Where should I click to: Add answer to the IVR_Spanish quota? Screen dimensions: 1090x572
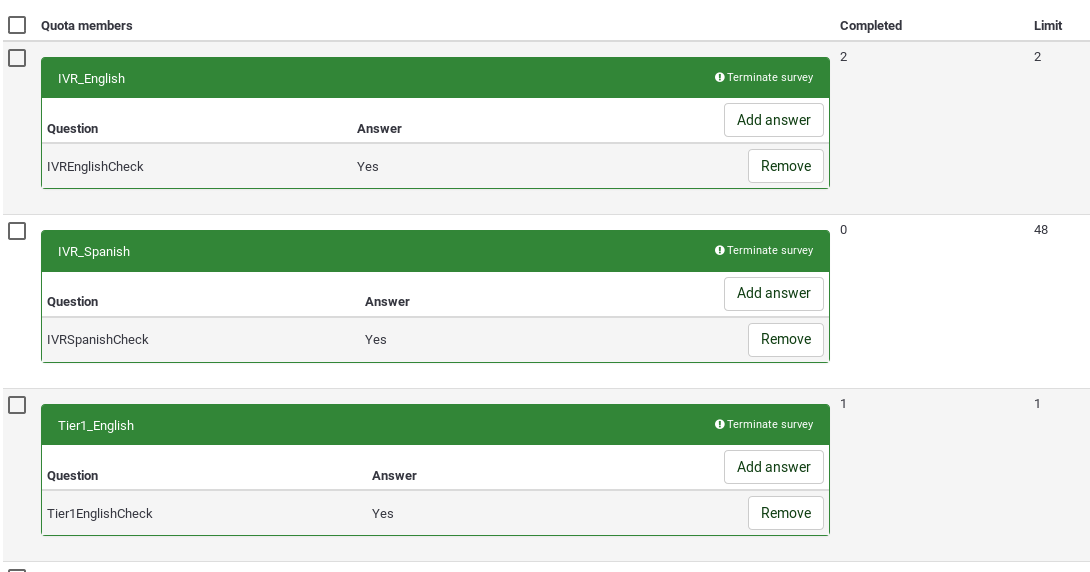click(773, 293)
